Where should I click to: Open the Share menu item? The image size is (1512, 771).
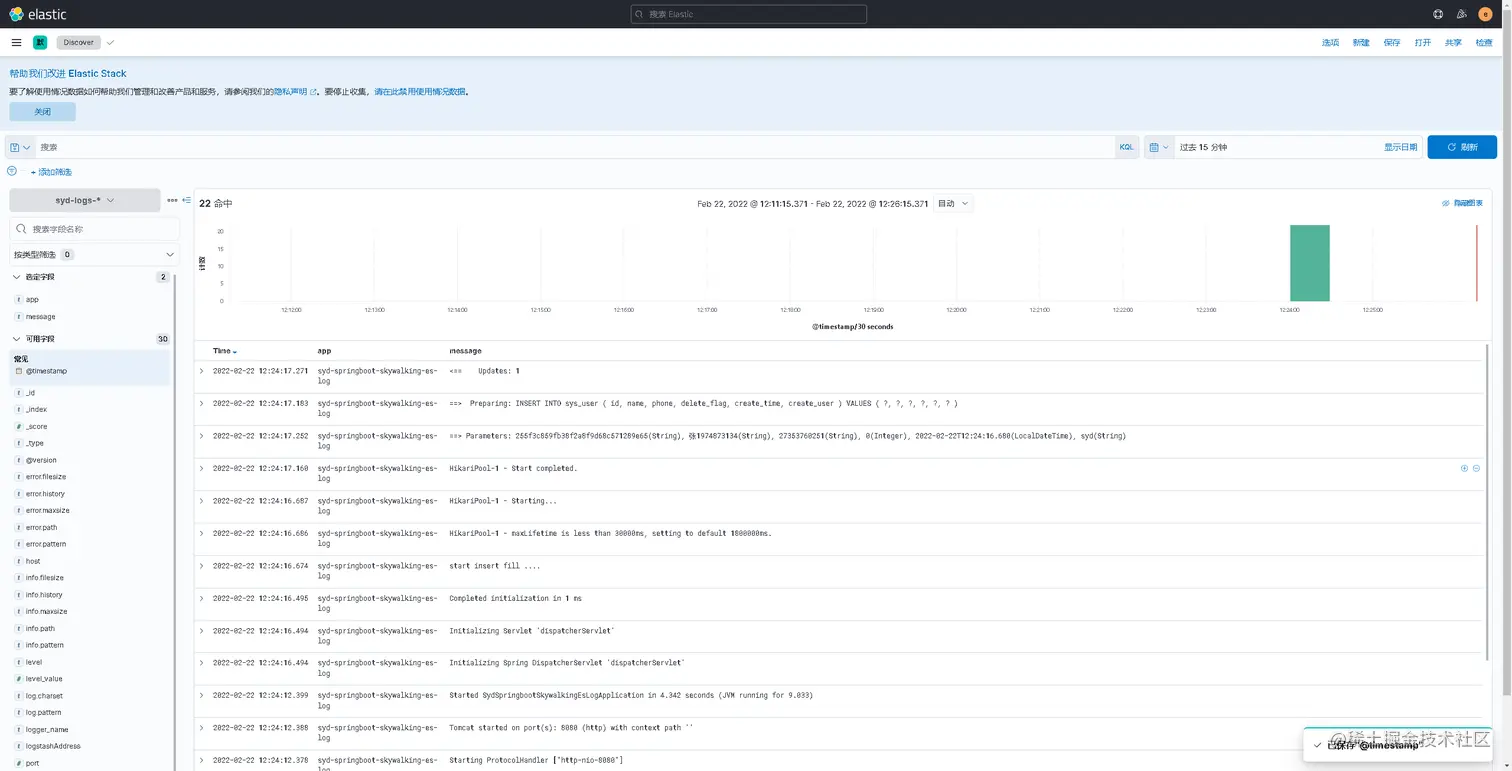pyautogui.click(x=1453, y=42)
